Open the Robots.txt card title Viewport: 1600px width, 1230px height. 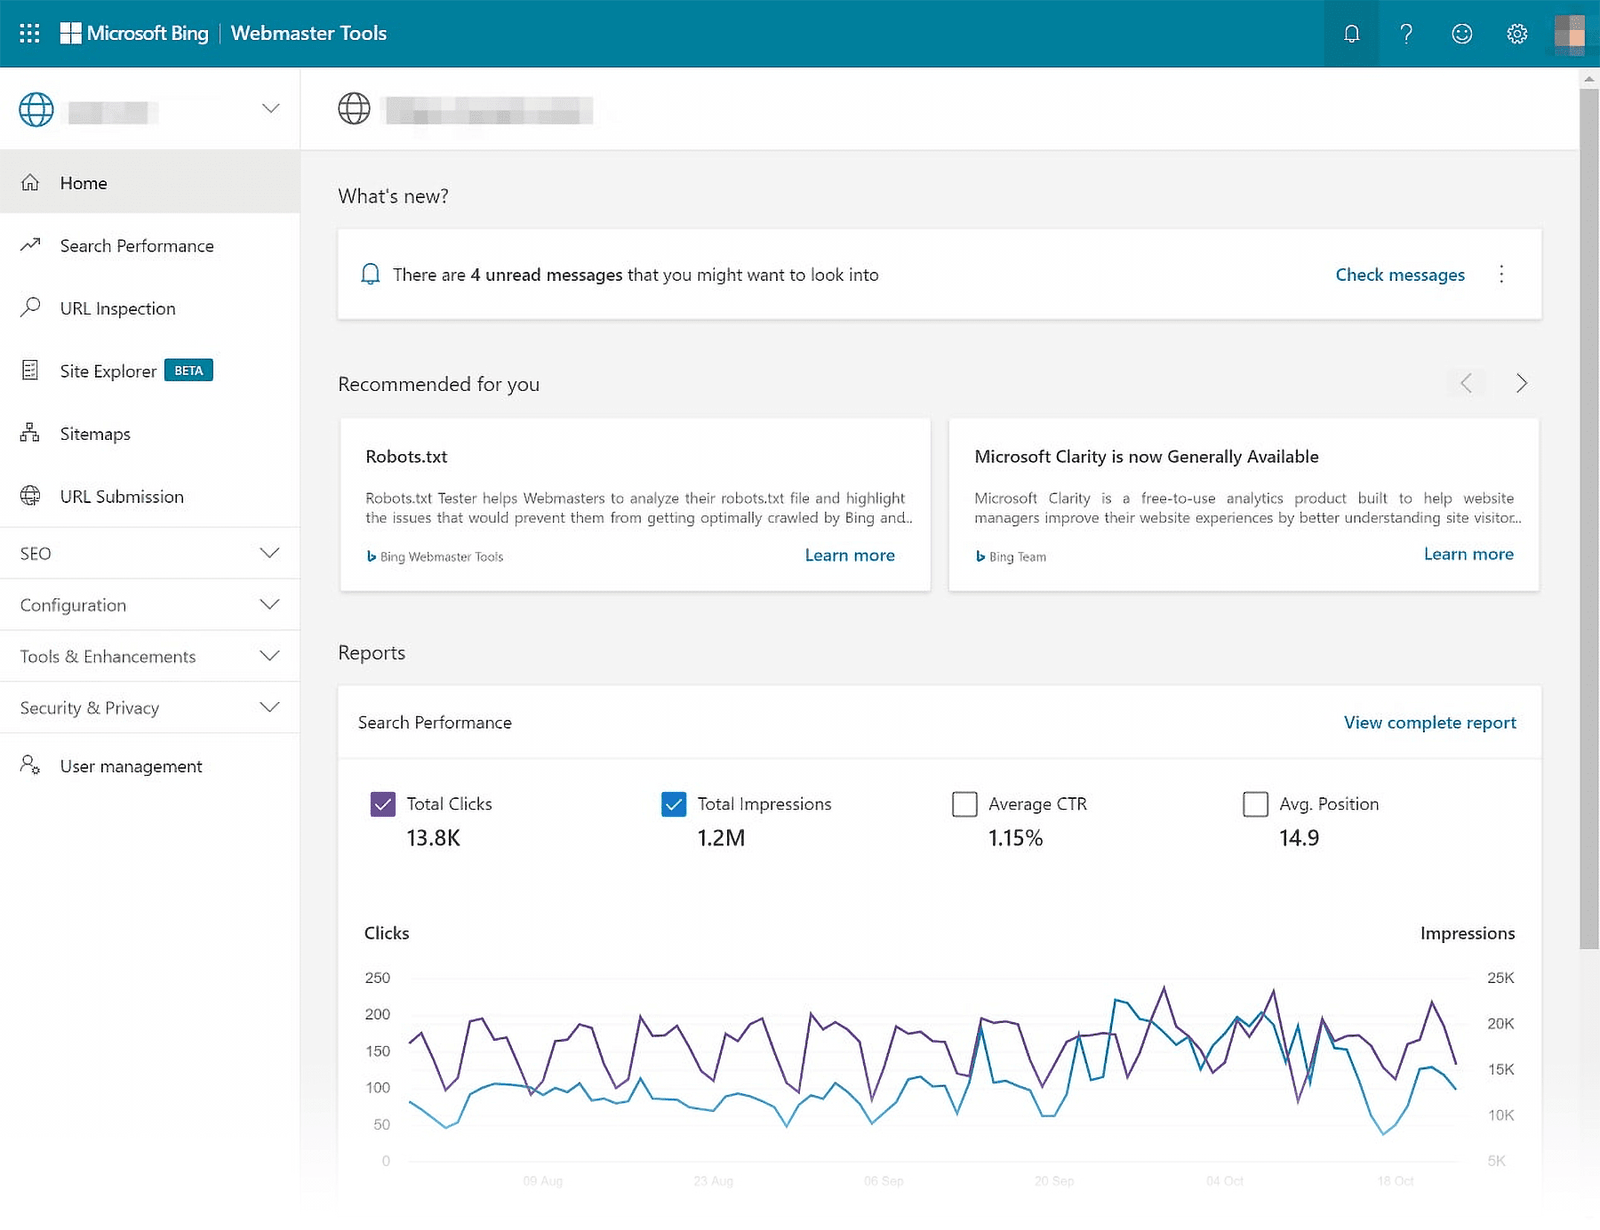click(x=406, y=456)
